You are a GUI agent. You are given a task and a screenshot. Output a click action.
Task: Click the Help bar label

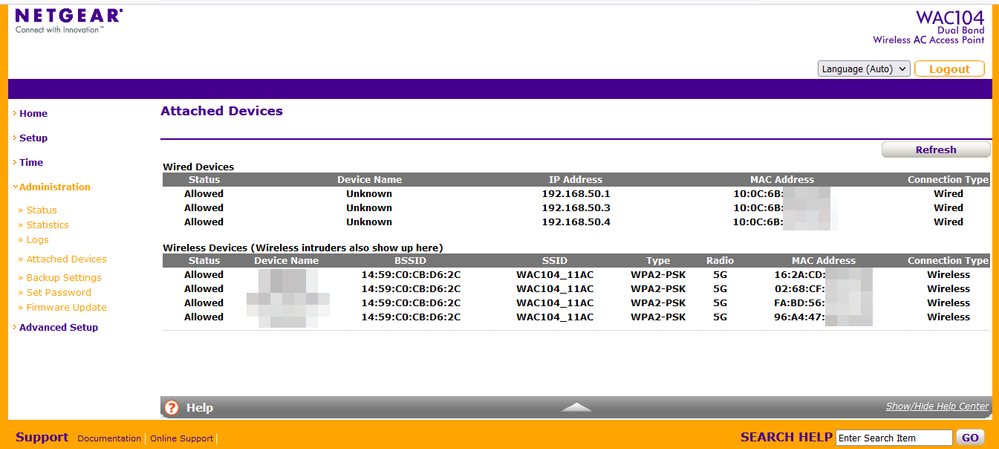point(199,408)
